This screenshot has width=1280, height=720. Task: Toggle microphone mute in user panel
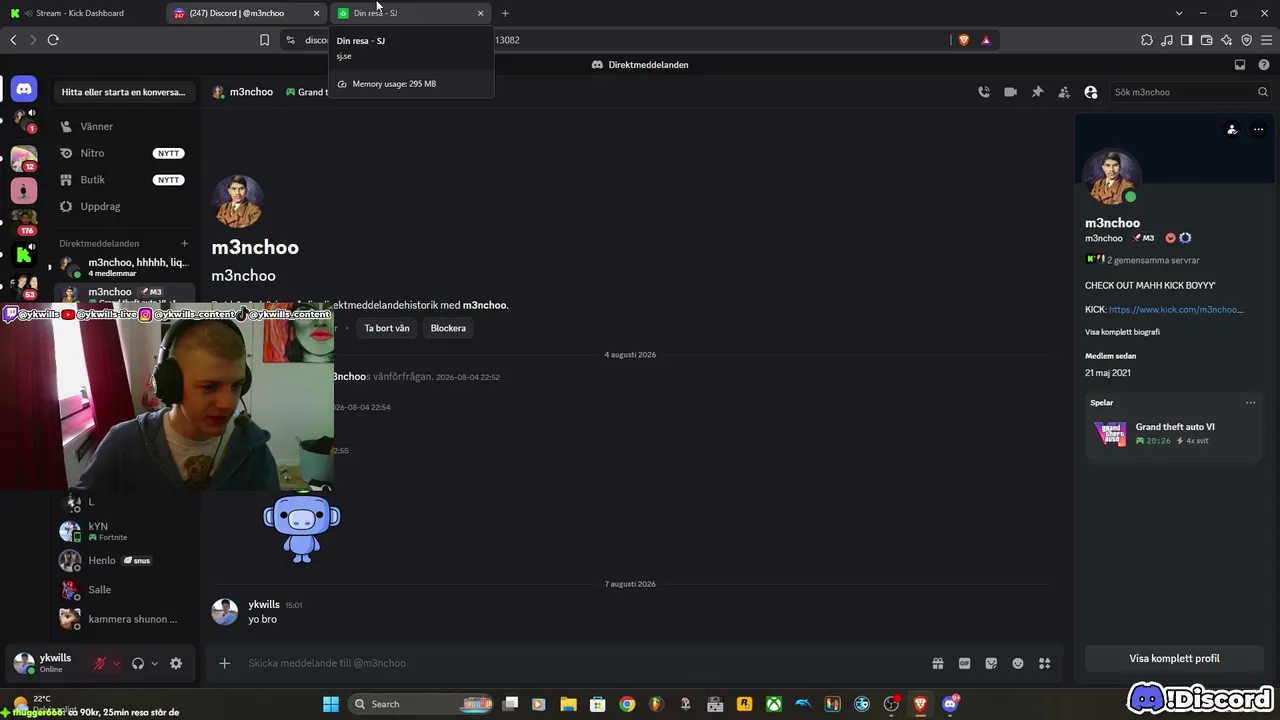[100, 663]
